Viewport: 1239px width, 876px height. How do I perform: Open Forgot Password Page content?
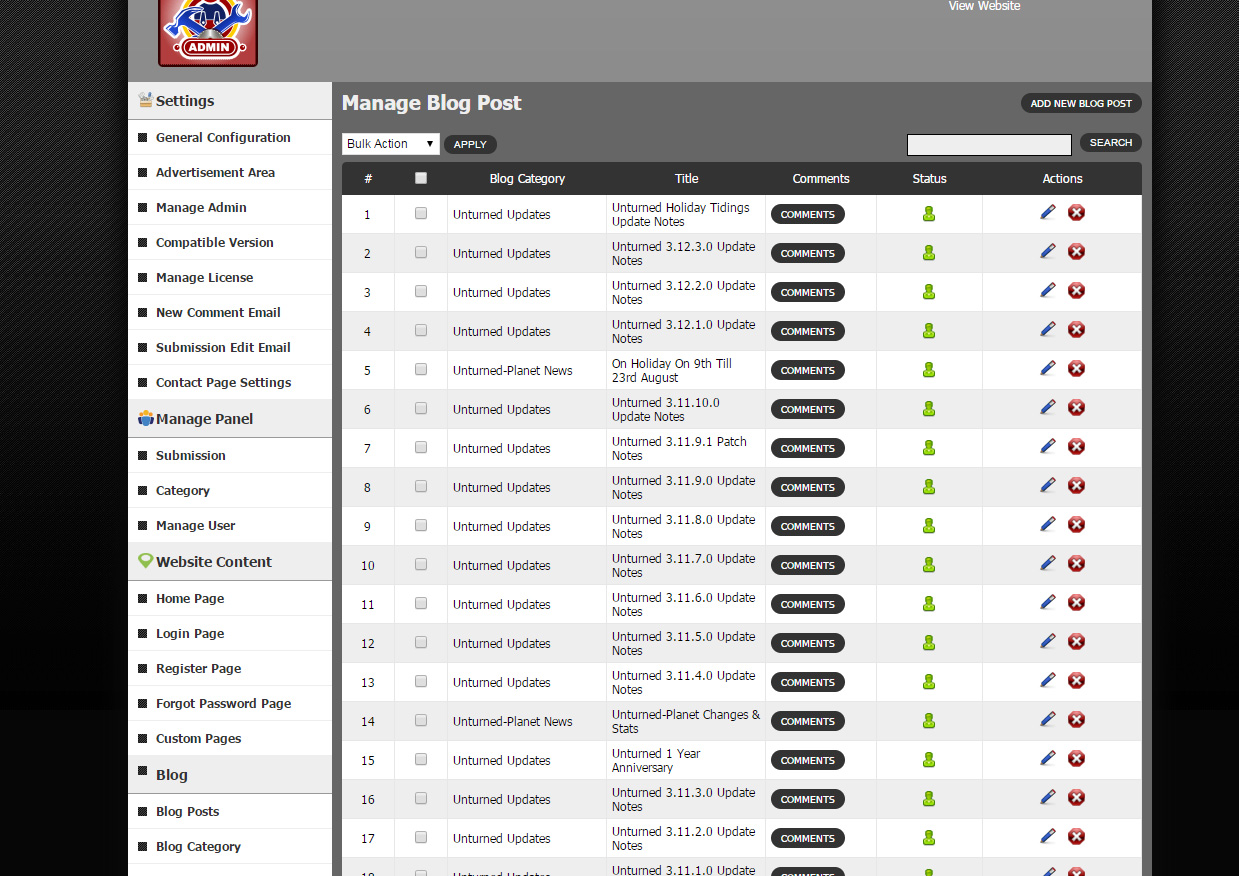point(223,703)
